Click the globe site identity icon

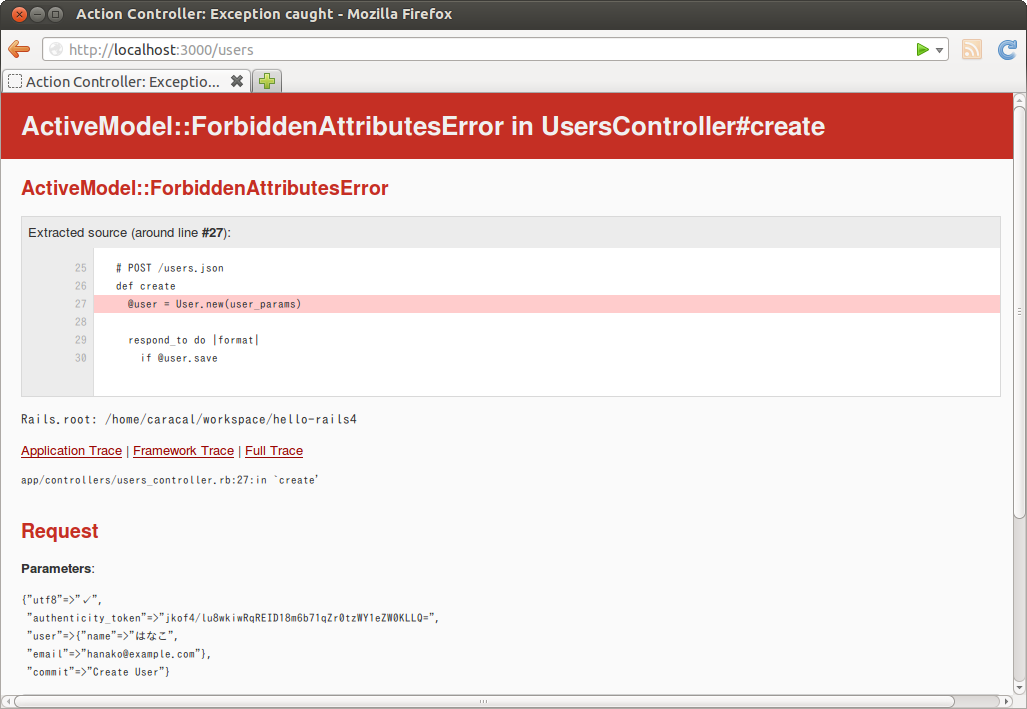coord(56,50)
